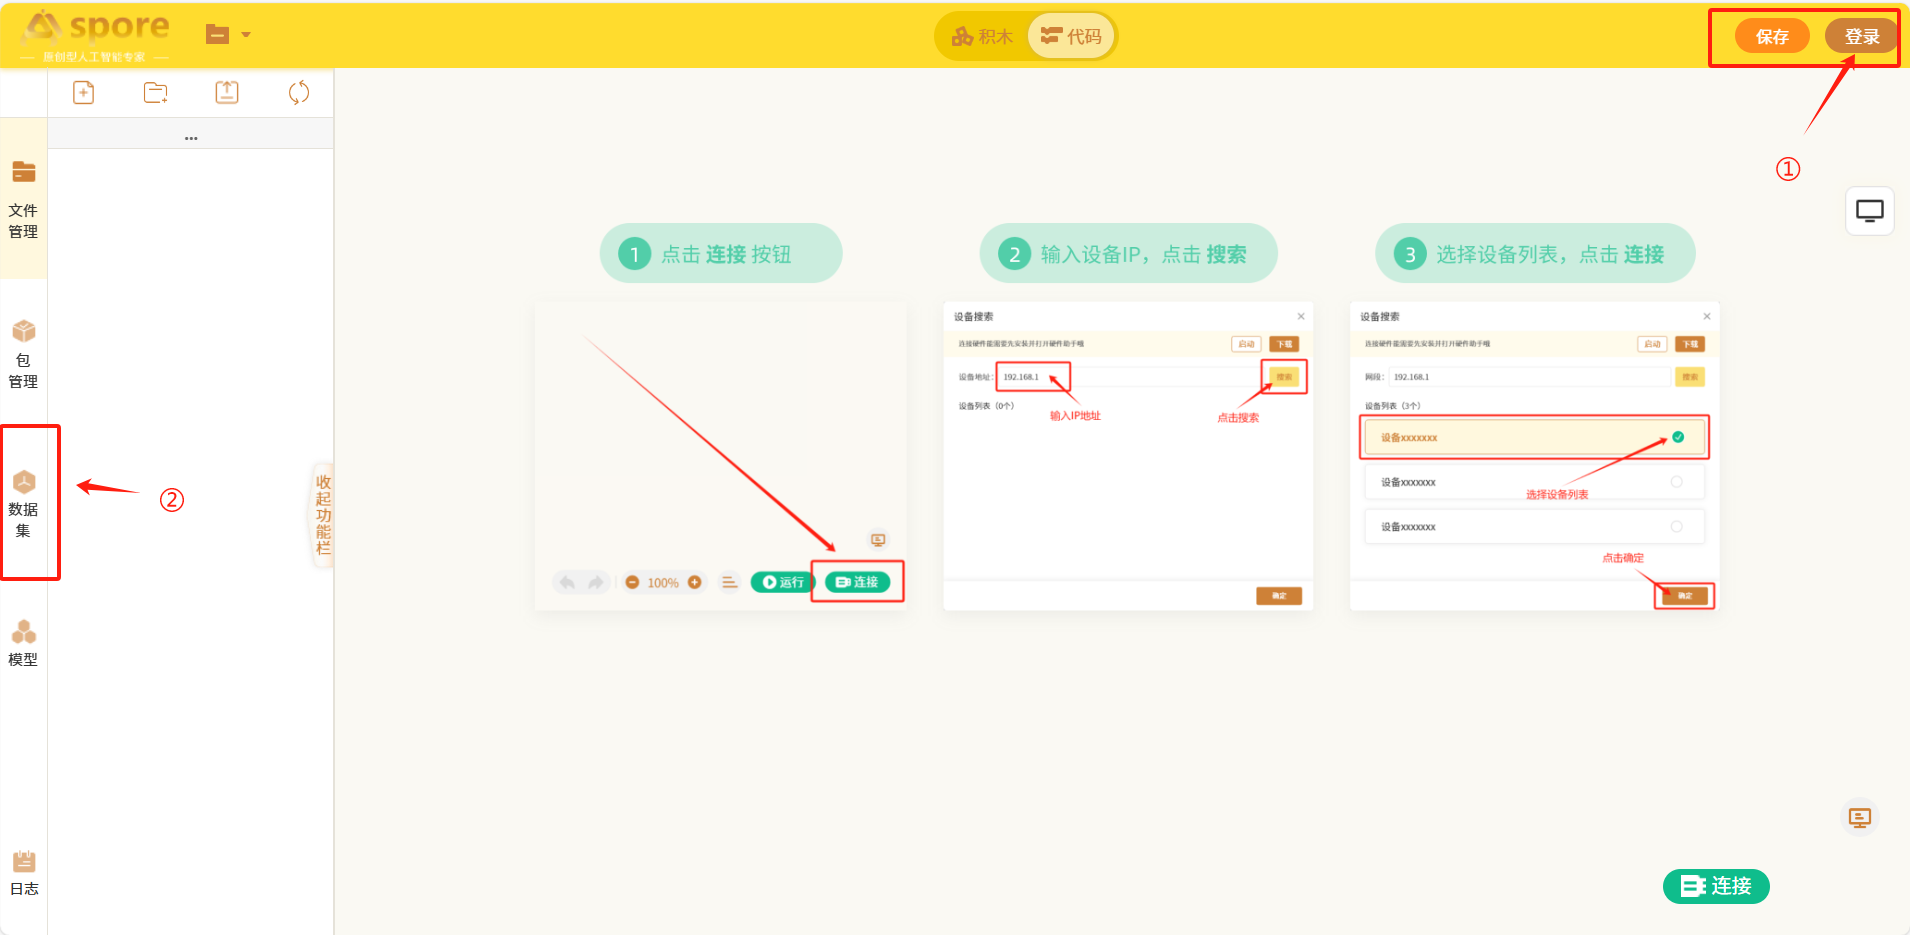Click the round orange screen icon

click(1859, 818)
